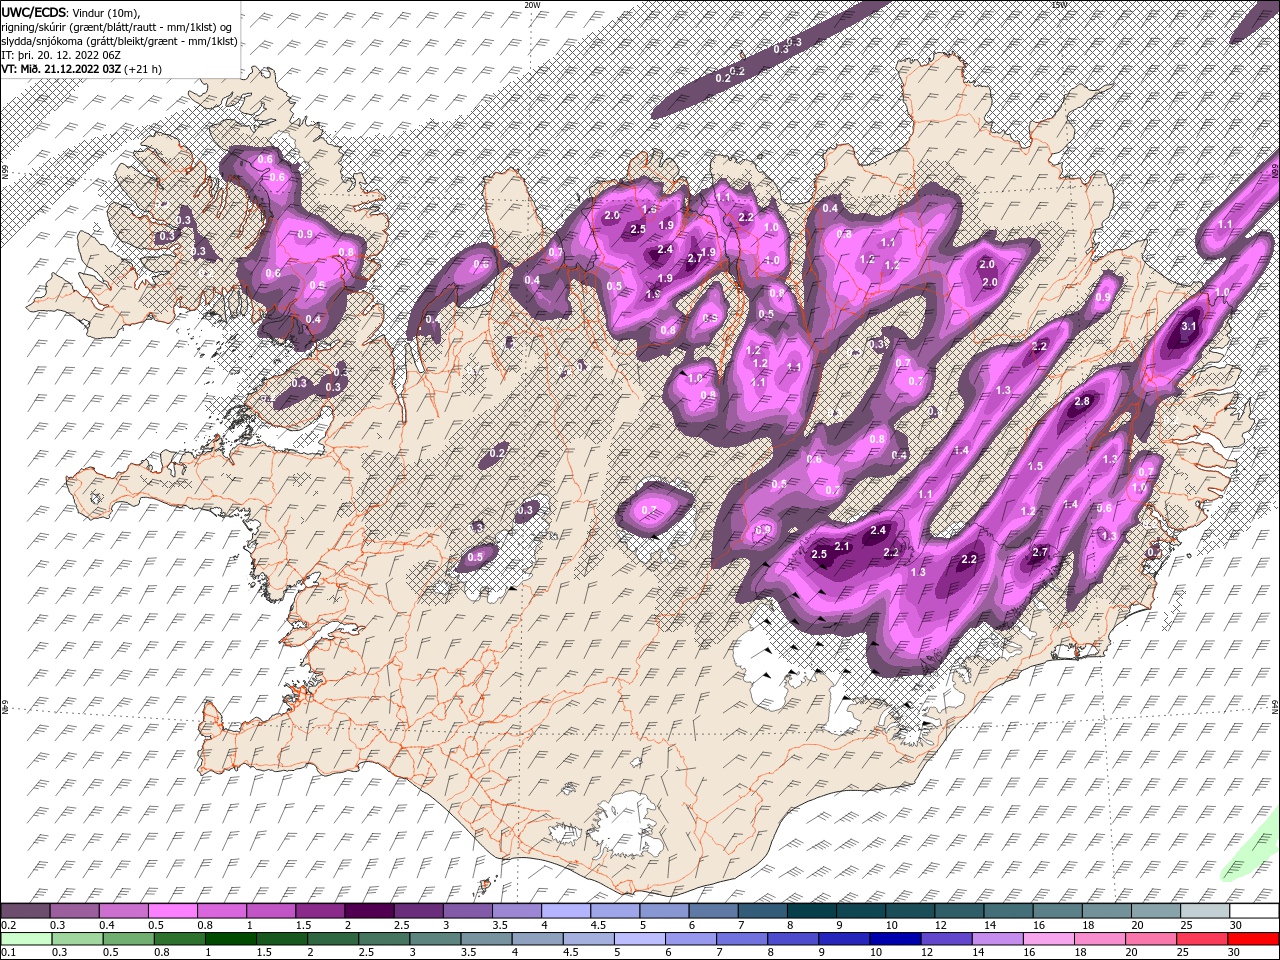The image size is (1280, 960).
Task: Click the UWC/ECDS title in legend box
Action: [35, 11]
